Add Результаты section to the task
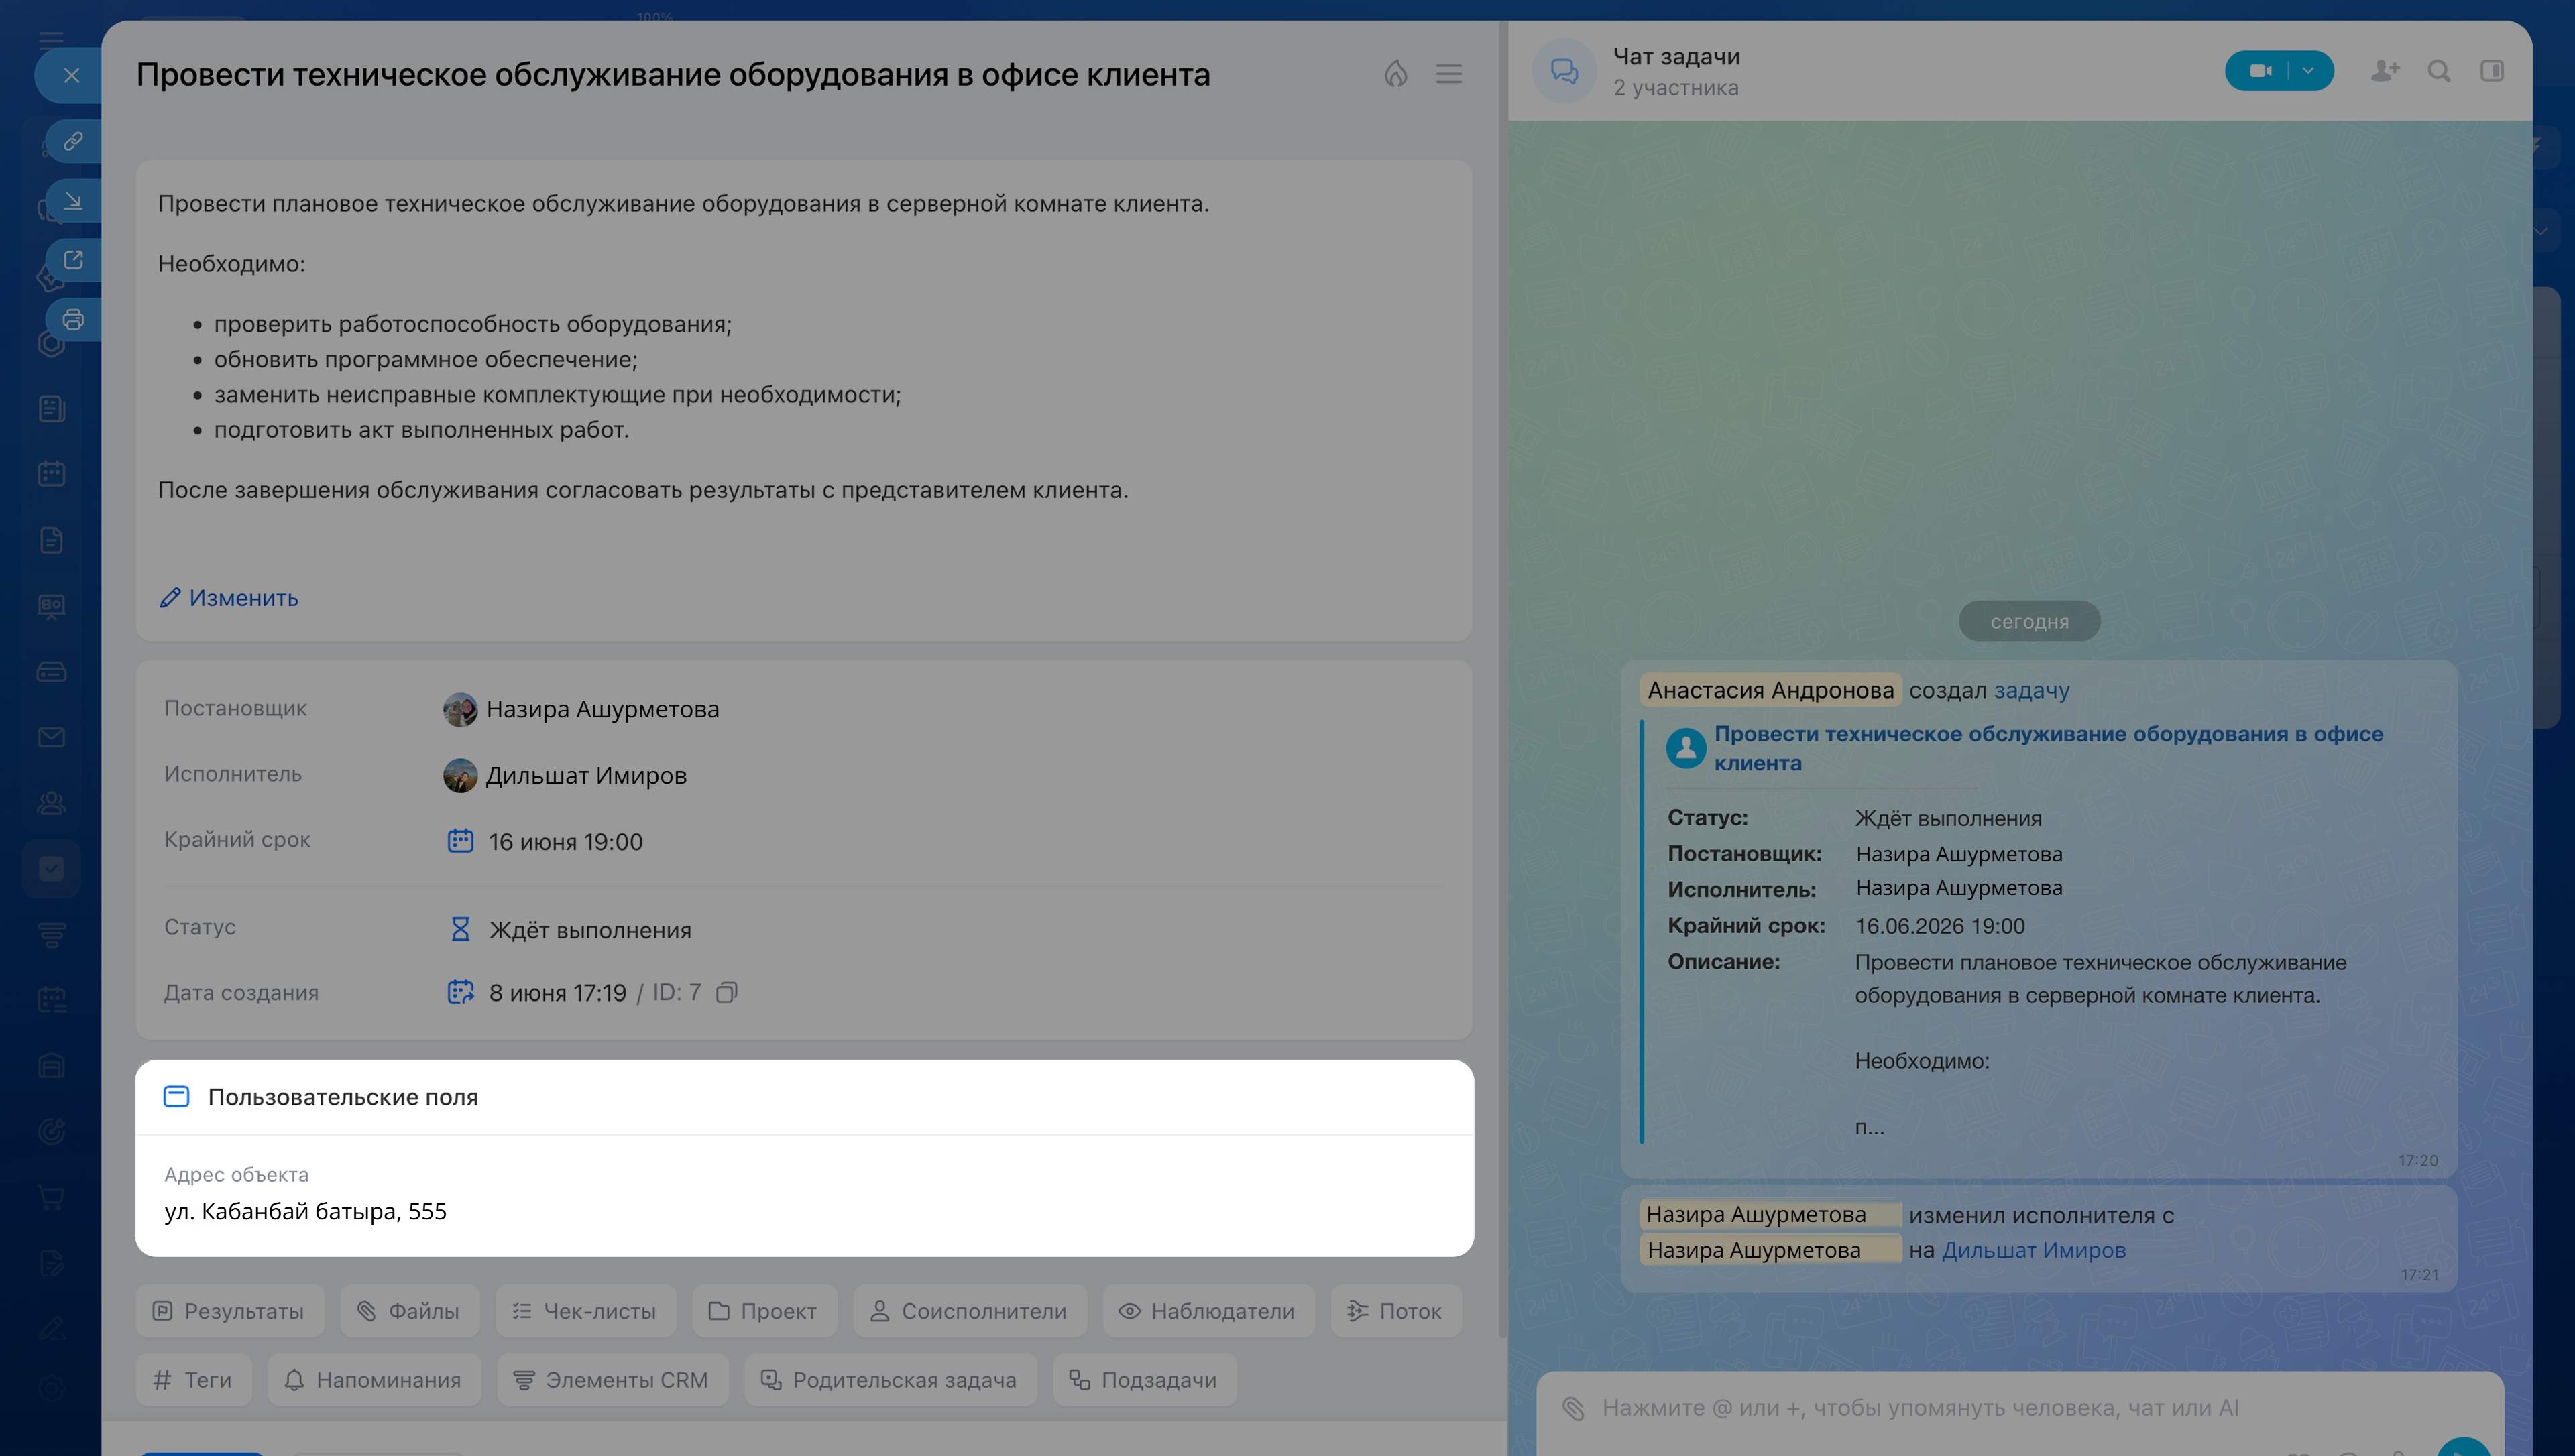2575x1456 pixels. click(229, 1312)
